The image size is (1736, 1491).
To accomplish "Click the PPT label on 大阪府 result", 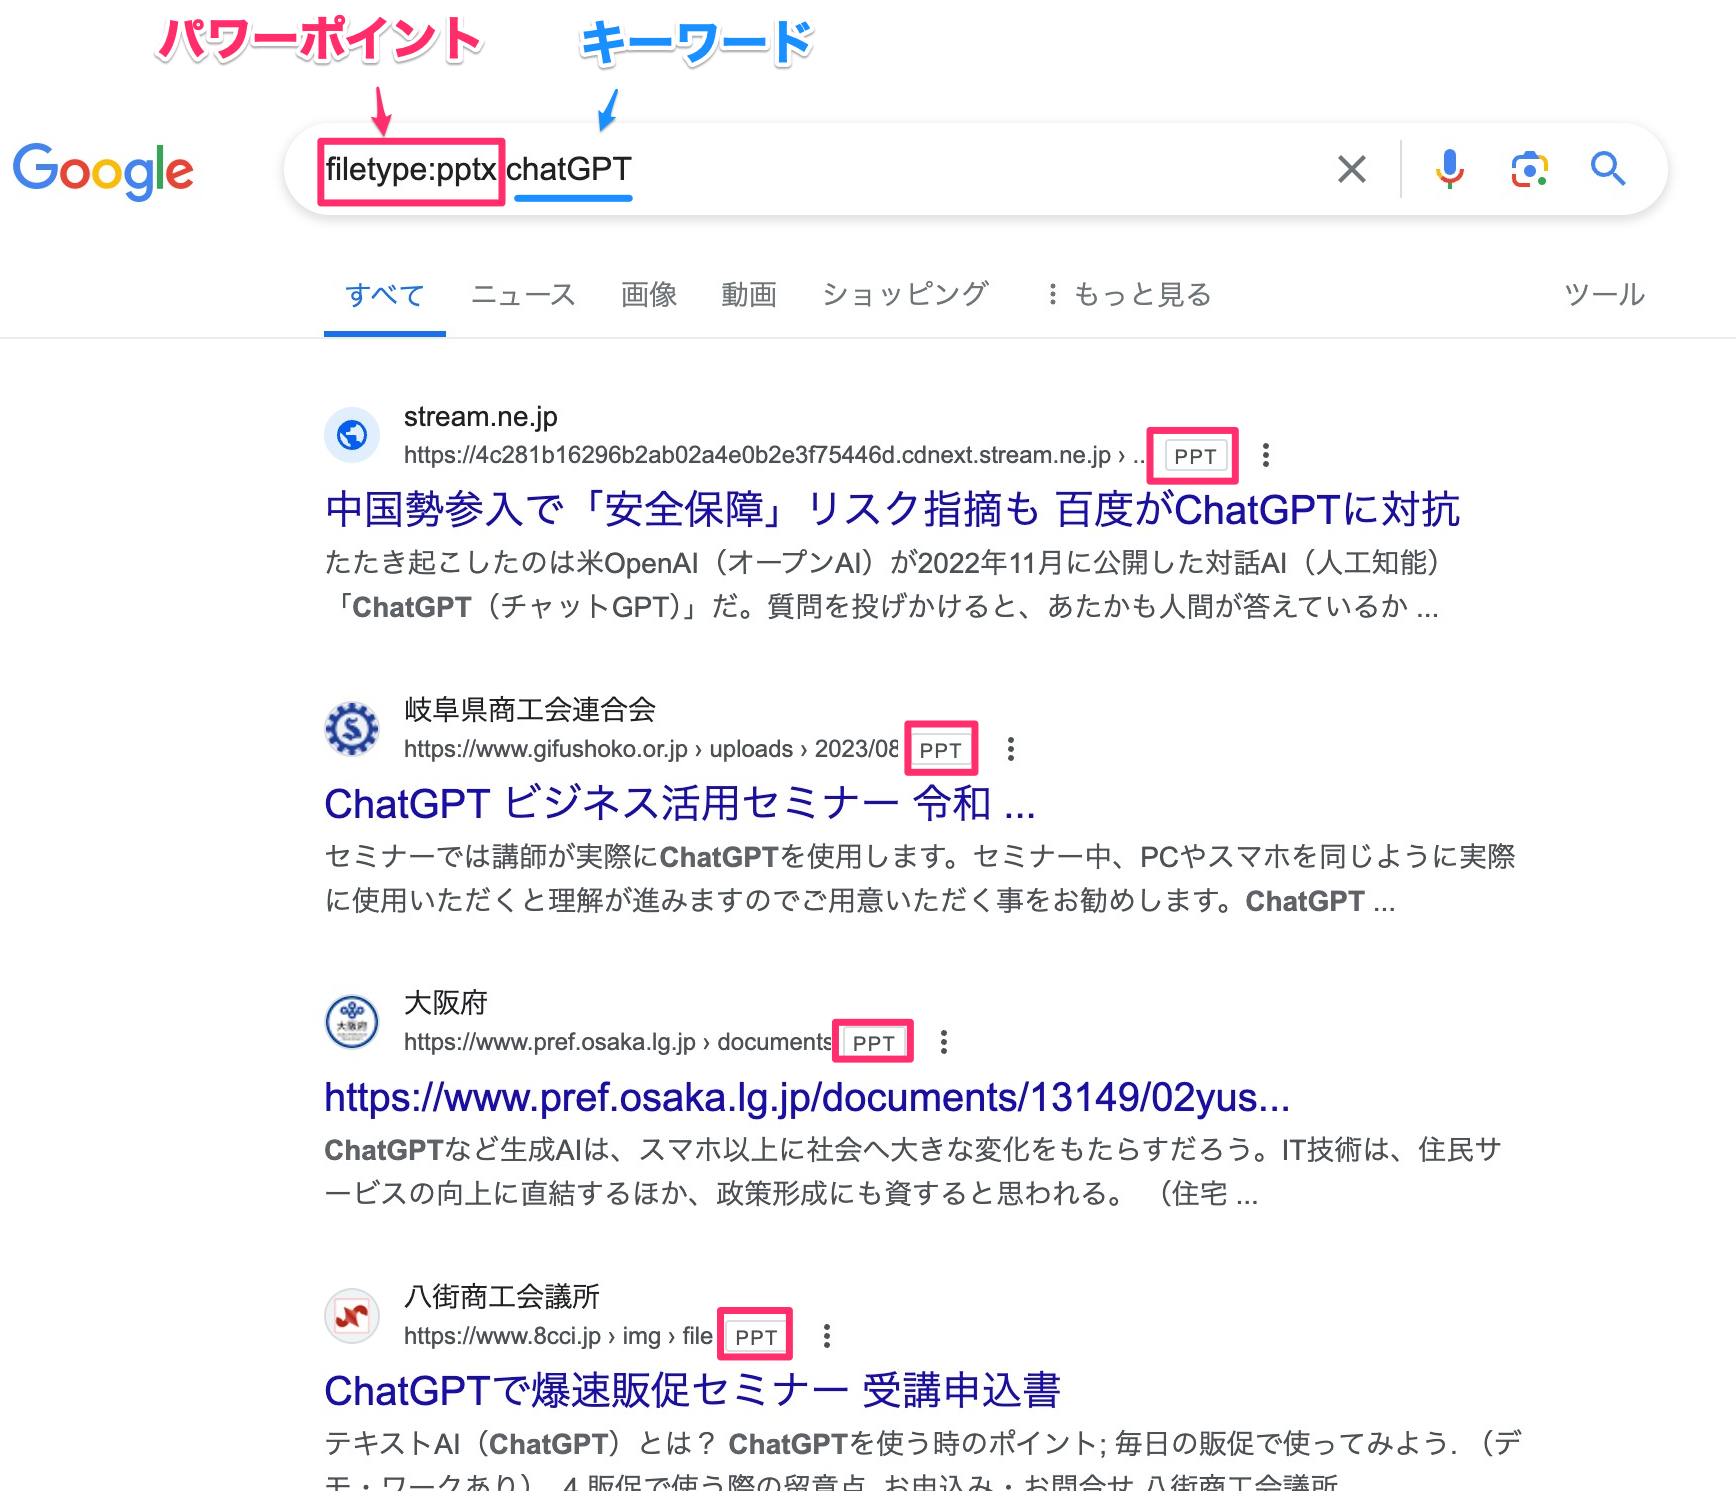I will tap(873, 1043).
